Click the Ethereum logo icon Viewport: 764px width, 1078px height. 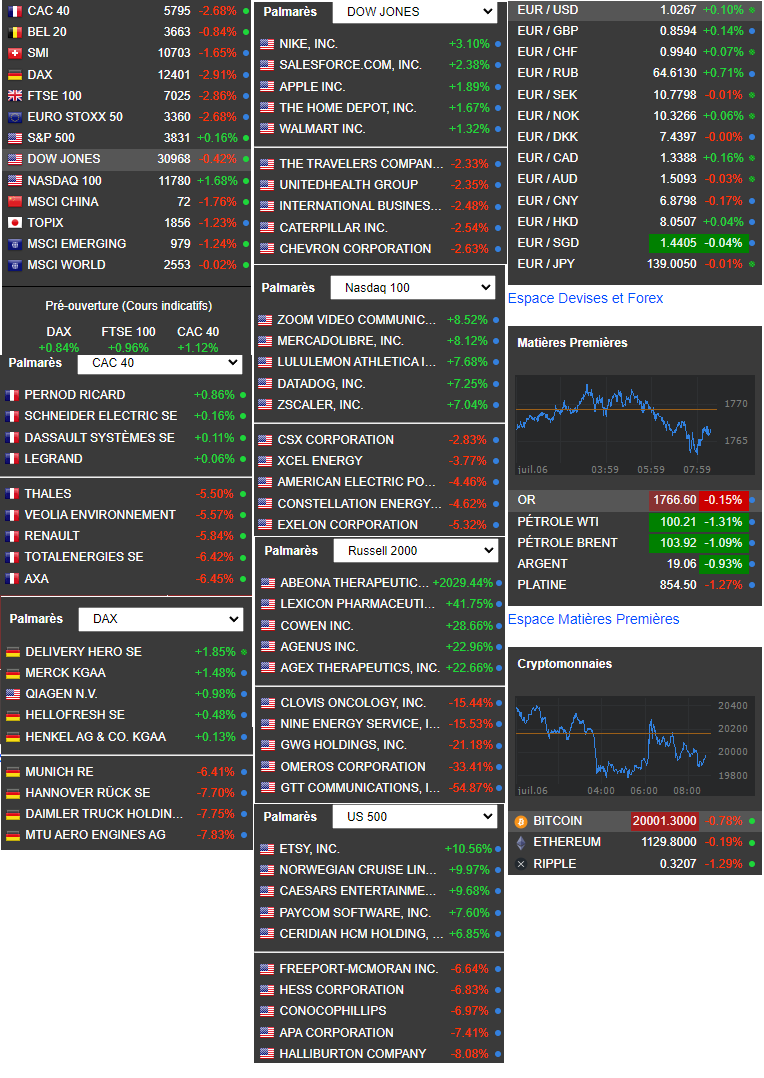pyautogui.click(x=521, y=842)
